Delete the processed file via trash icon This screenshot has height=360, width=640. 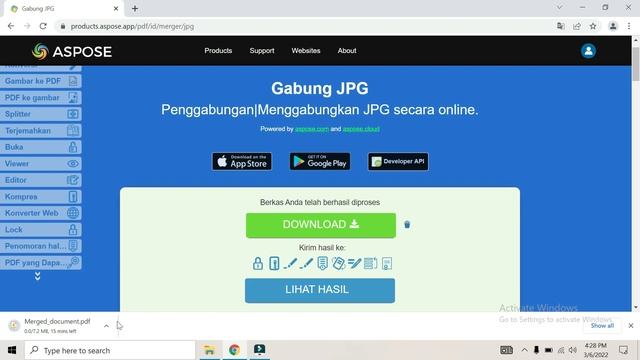point(407,224)
